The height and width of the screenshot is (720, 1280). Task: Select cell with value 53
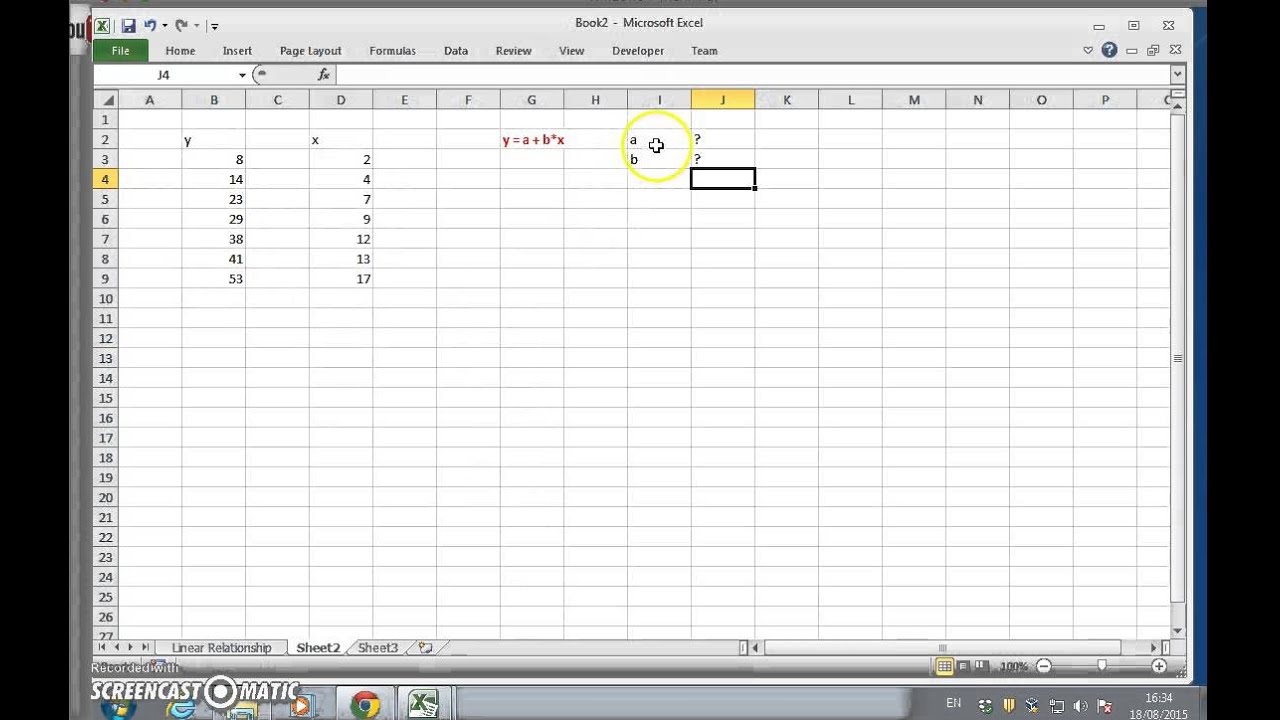point(213,279)
